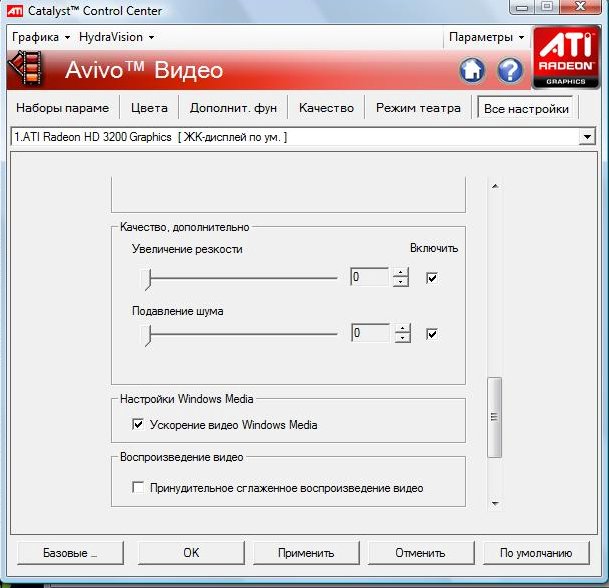Image resolution: width=609 pixels, height=588 pixels.
Task: Click the Увеличение резкости value field
Action: (369, 277)
